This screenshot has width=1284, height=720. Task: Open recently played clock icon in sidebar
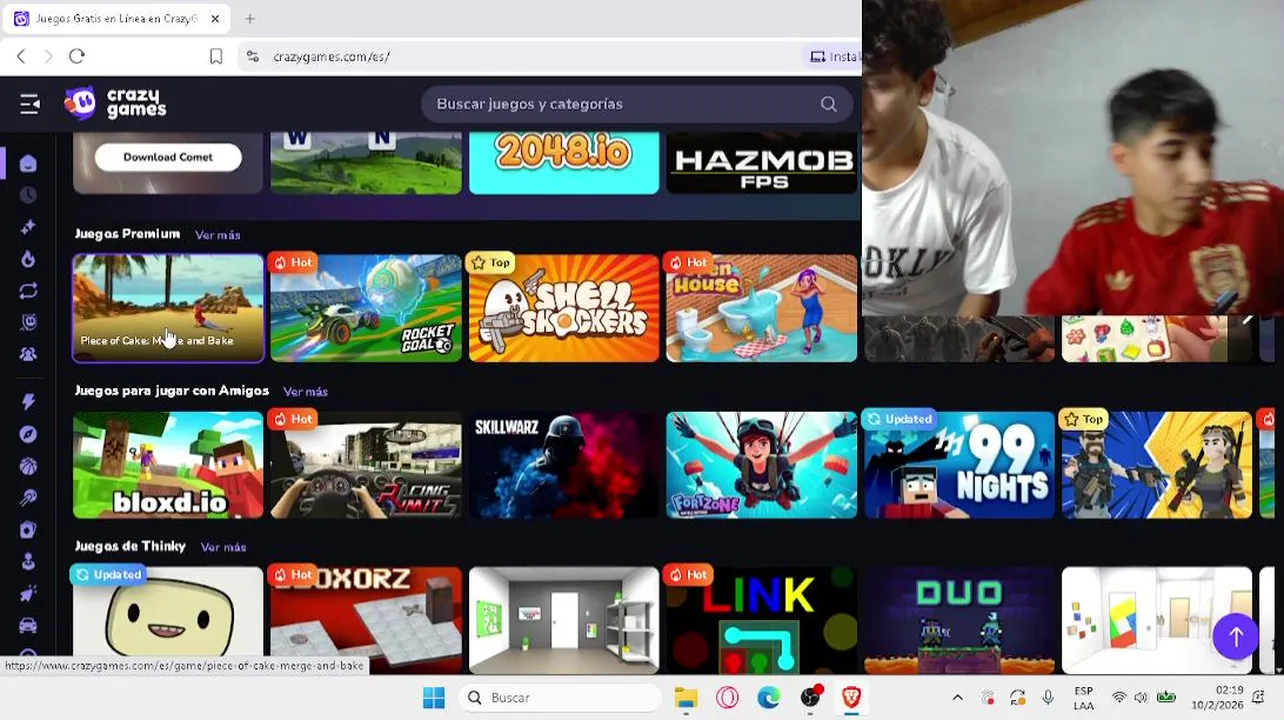point(28,195)
